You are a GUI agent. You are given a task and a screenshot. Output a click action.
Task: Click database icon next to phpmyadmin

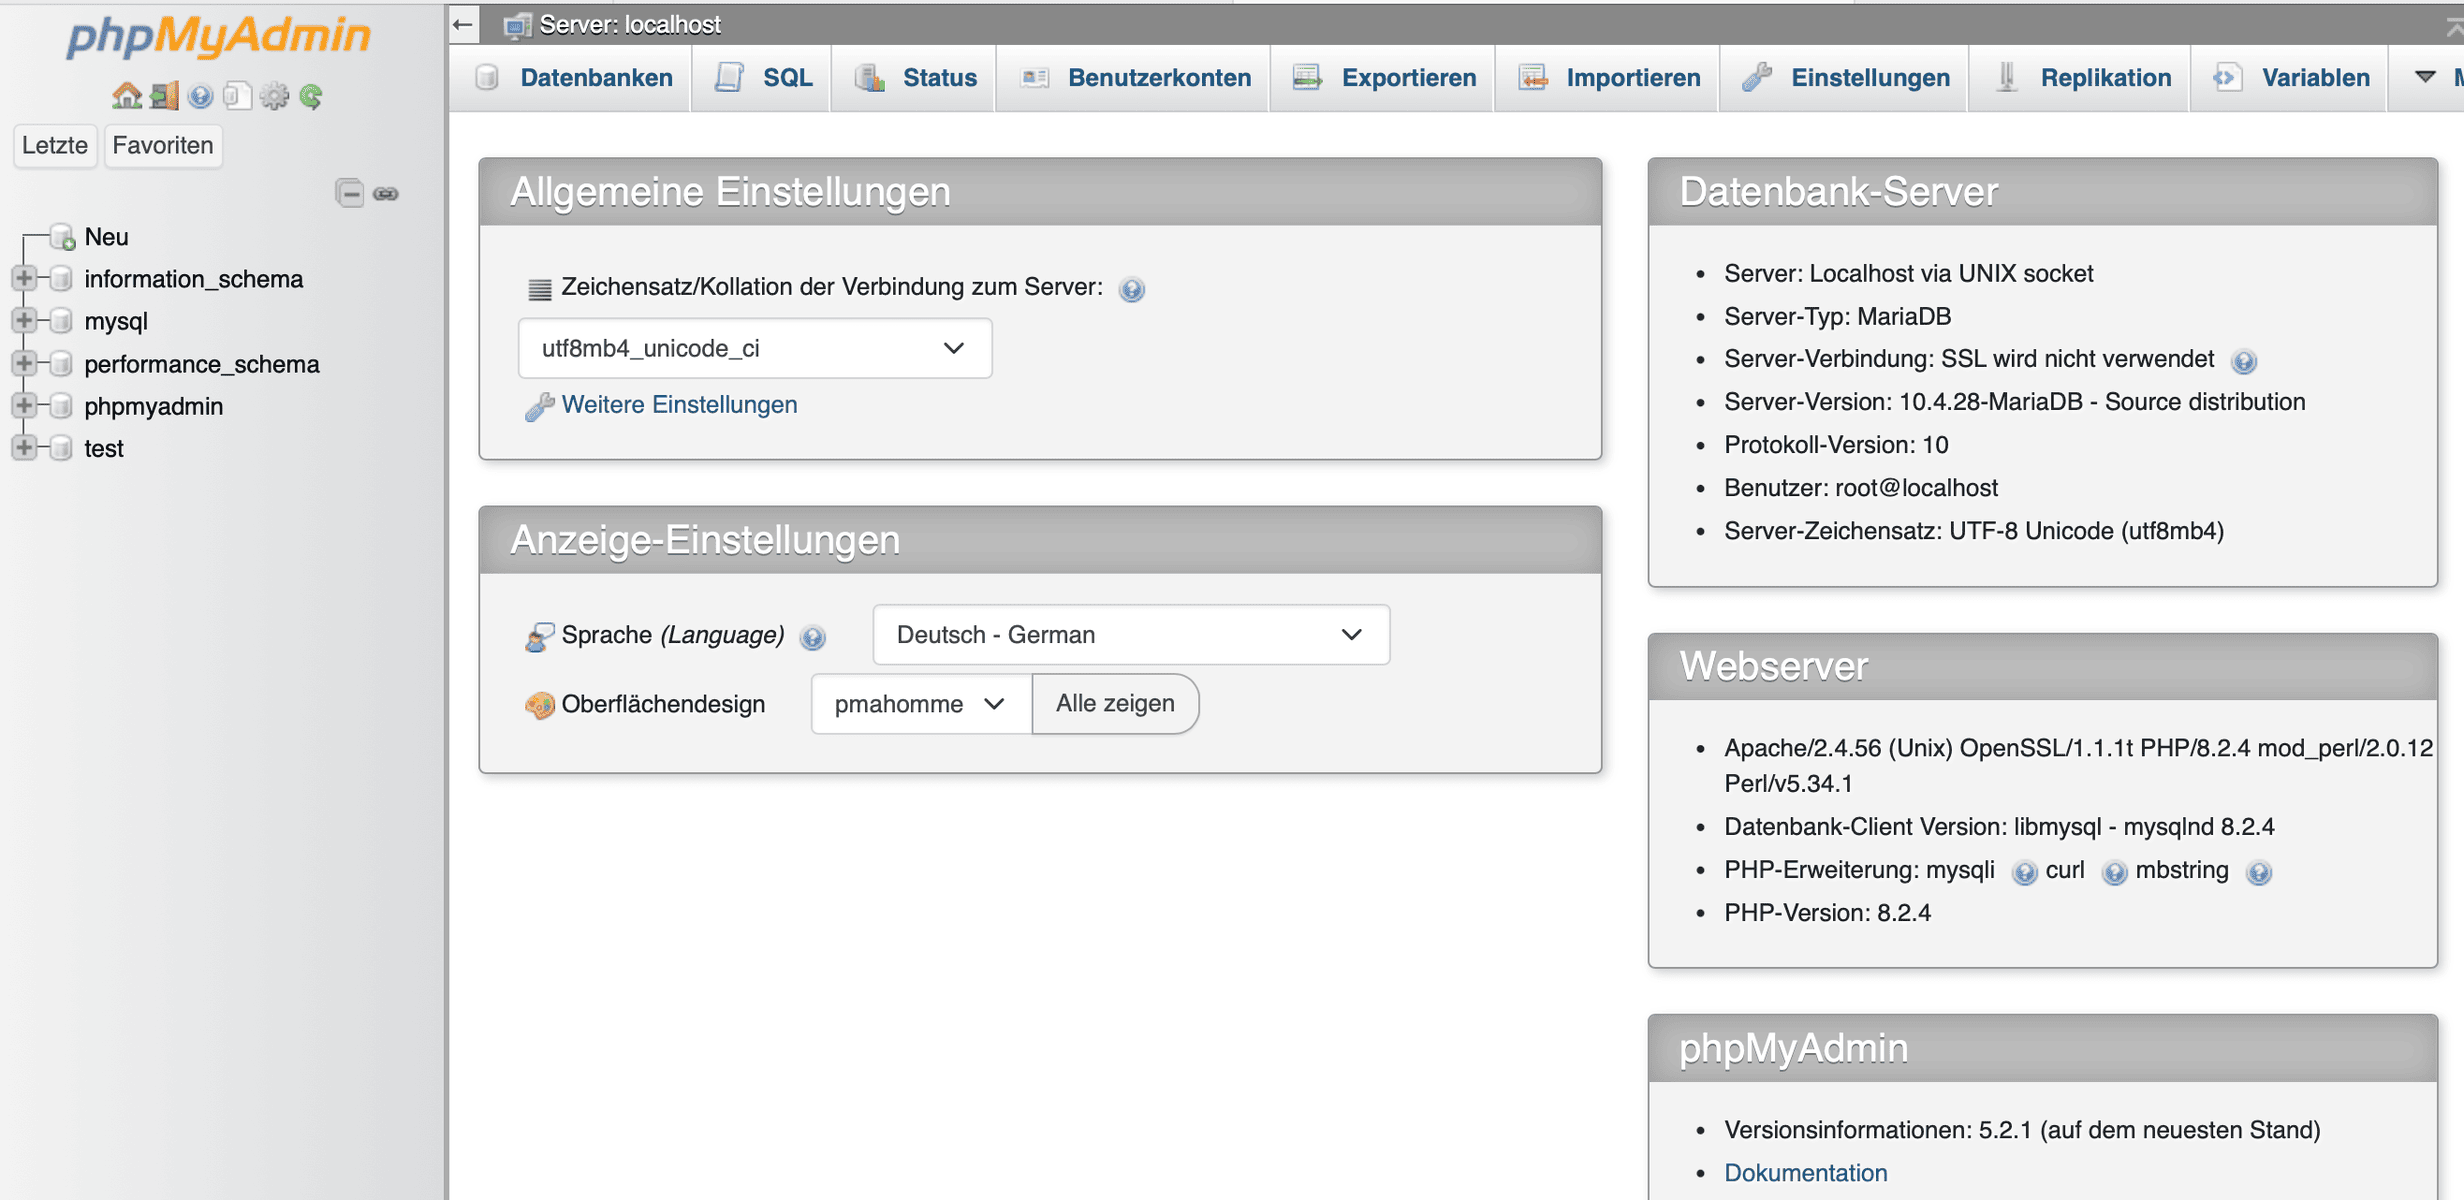(x=62, y=405)
